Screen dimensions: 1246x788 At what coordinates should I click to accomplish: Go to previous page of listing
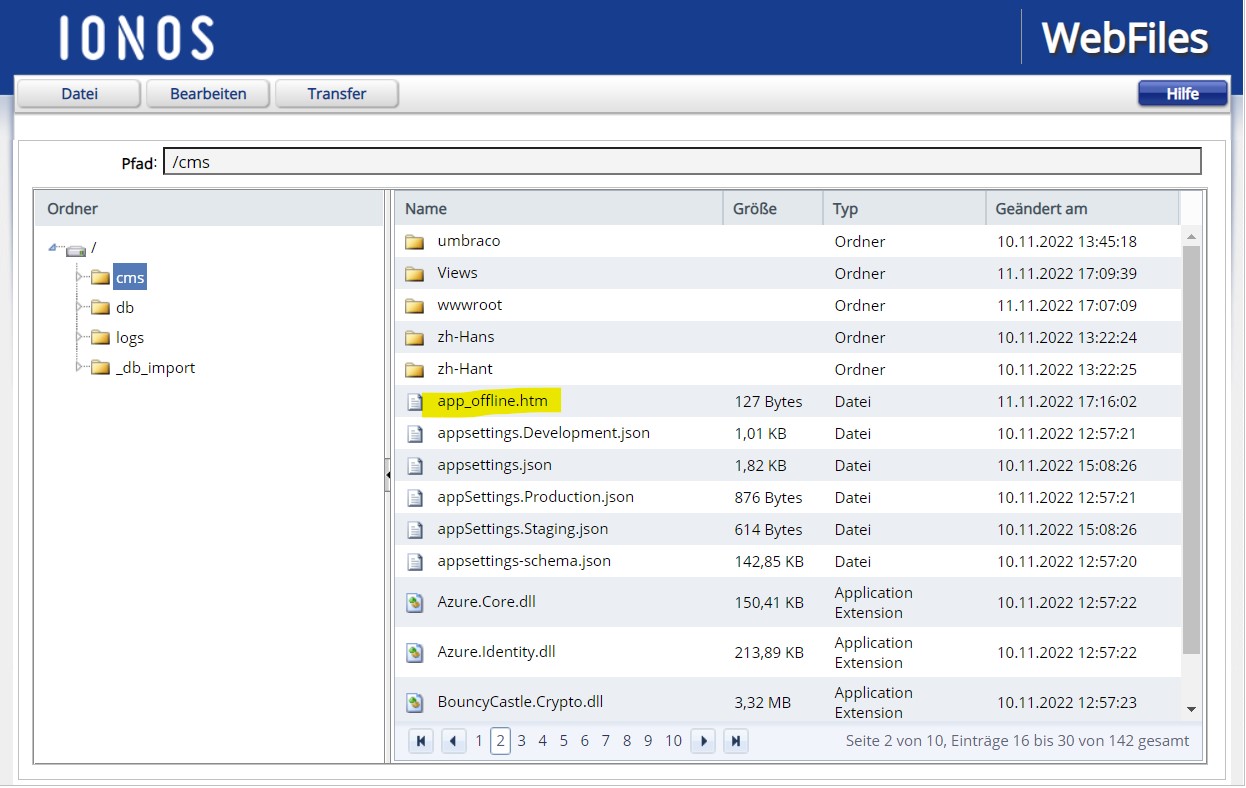454,741
